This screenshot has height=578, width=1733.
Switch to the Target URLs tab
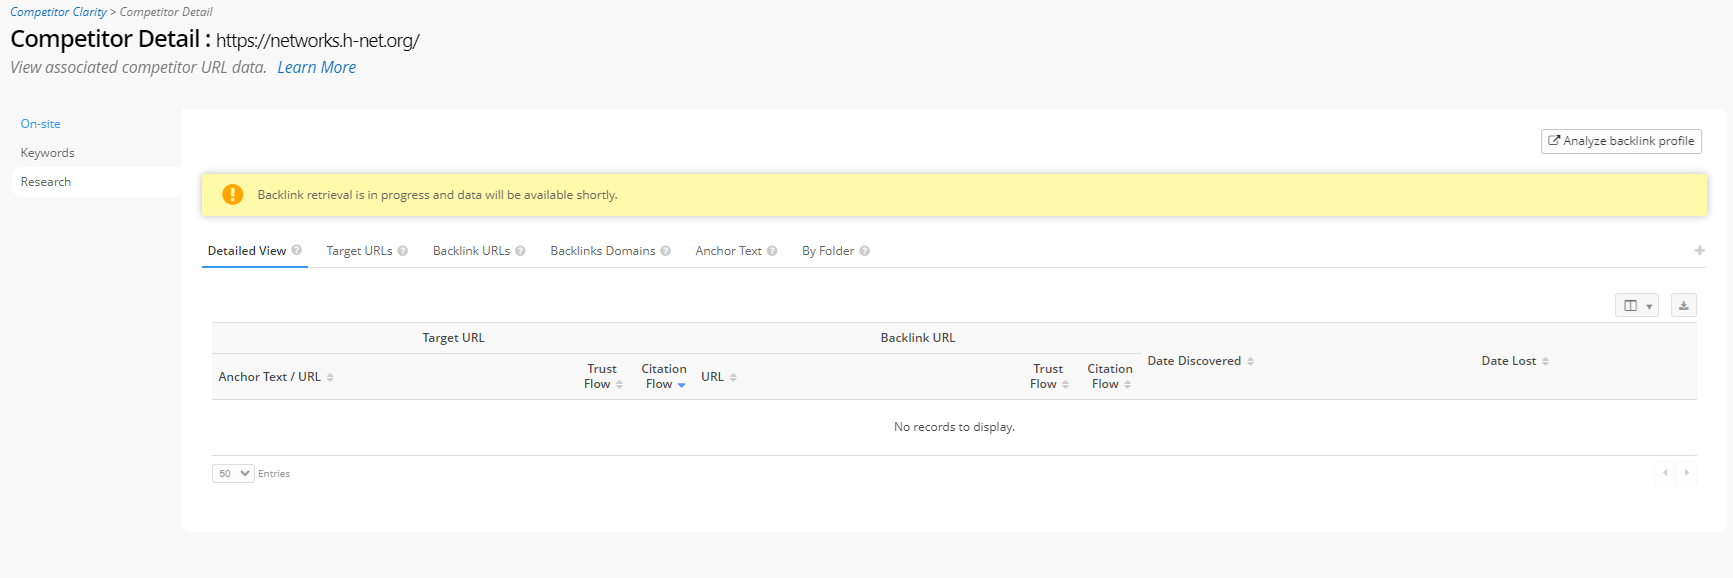pos(359,251)
